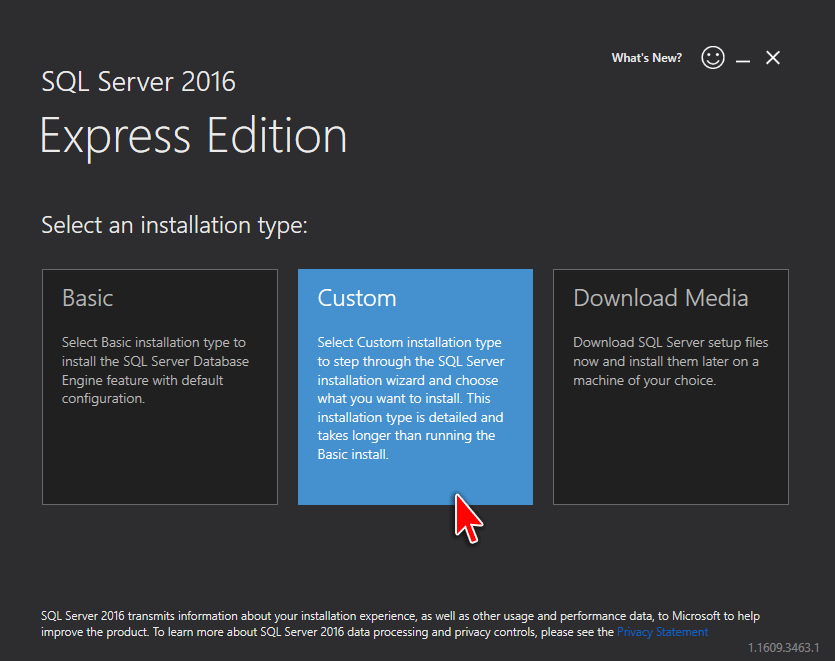Click the 'Select an installation type:' label
Image resolution: width=835 pixels, height=661 pixels.
[175, 225]
